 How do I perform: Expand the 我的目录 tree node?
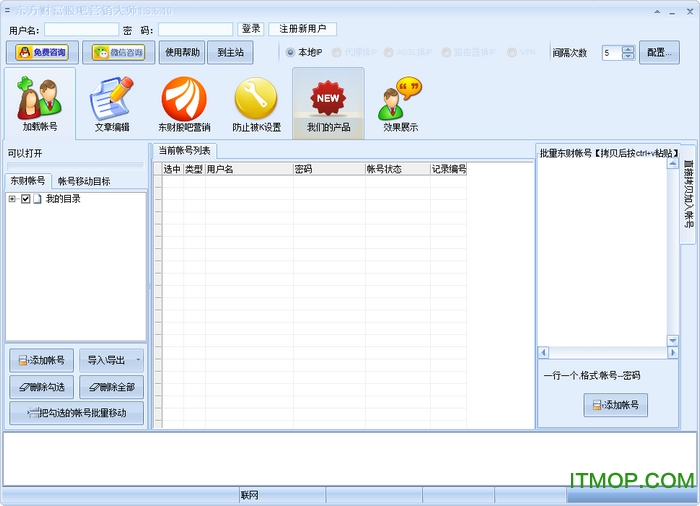point(12,199)
